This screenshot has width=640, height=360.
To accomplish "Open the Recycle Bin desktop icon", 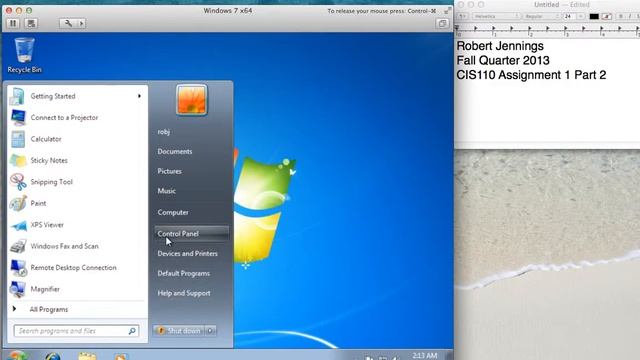I will click(24, 55).
